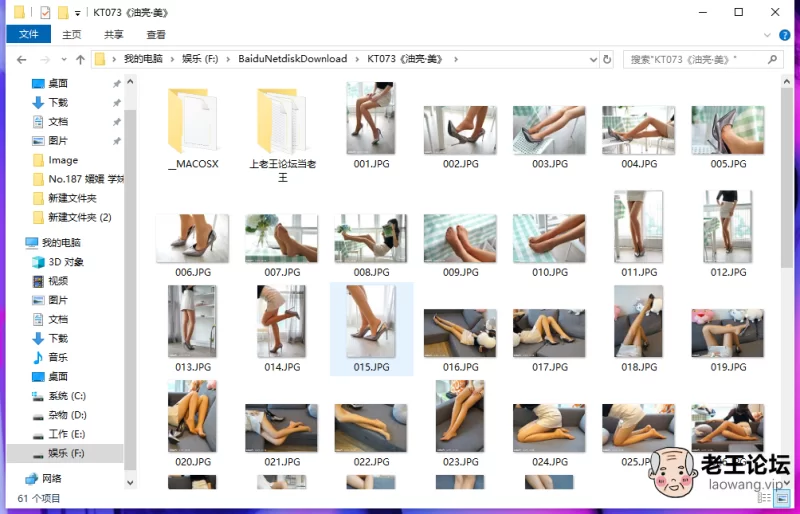Select the 019.JPG thumbnail
This screenshot has width=800, height=514.
[x=728, y=333]
